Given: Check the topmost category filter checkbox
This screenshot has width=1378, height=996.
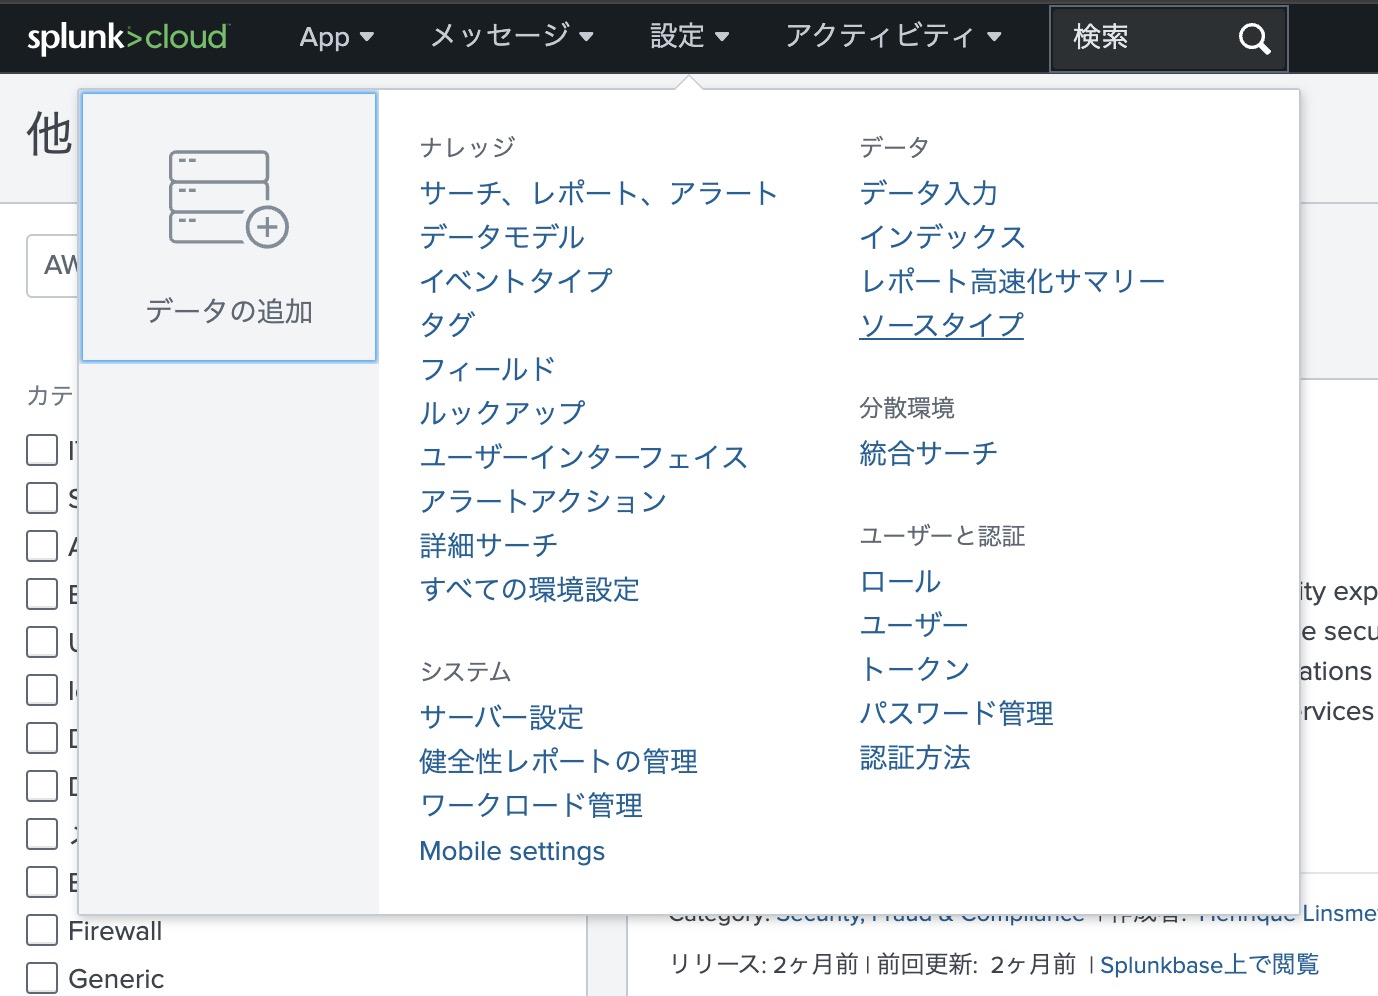Looking at the screenshot, I should [x=41, y=449].
